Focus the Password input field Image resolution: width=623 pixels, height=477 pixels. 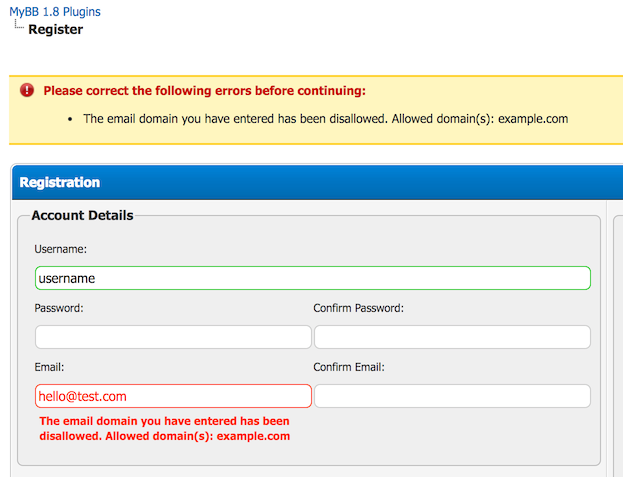pos(173,337)
